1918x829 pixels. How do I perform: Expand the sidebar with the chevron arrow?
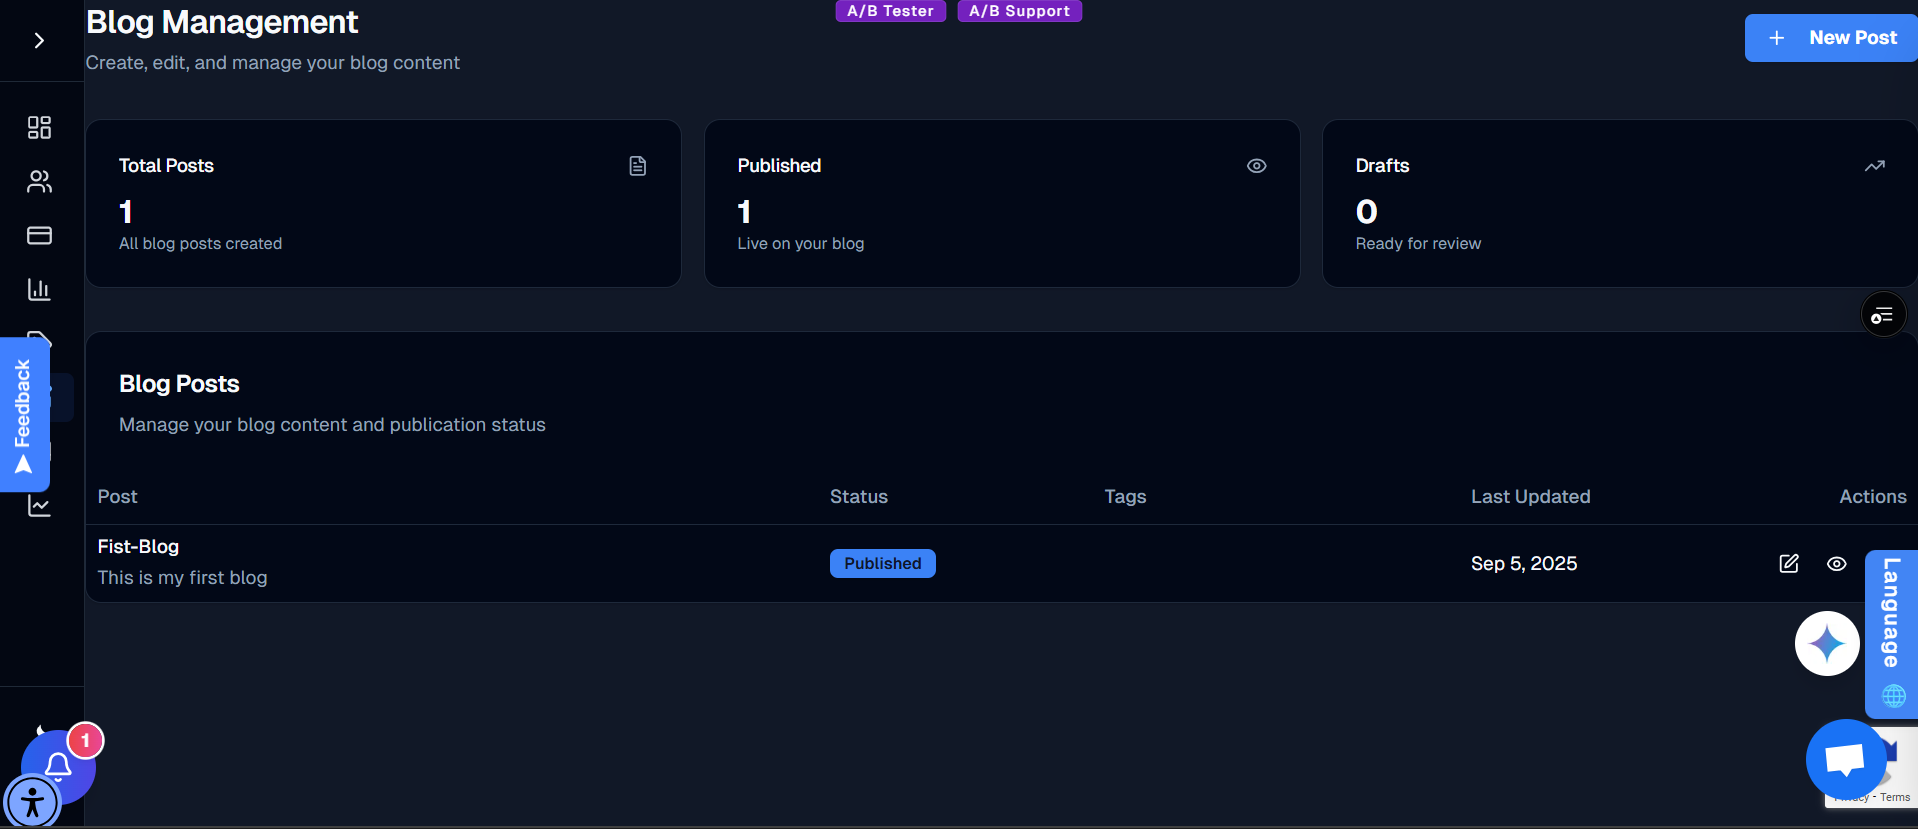click(x=39, y=40)
